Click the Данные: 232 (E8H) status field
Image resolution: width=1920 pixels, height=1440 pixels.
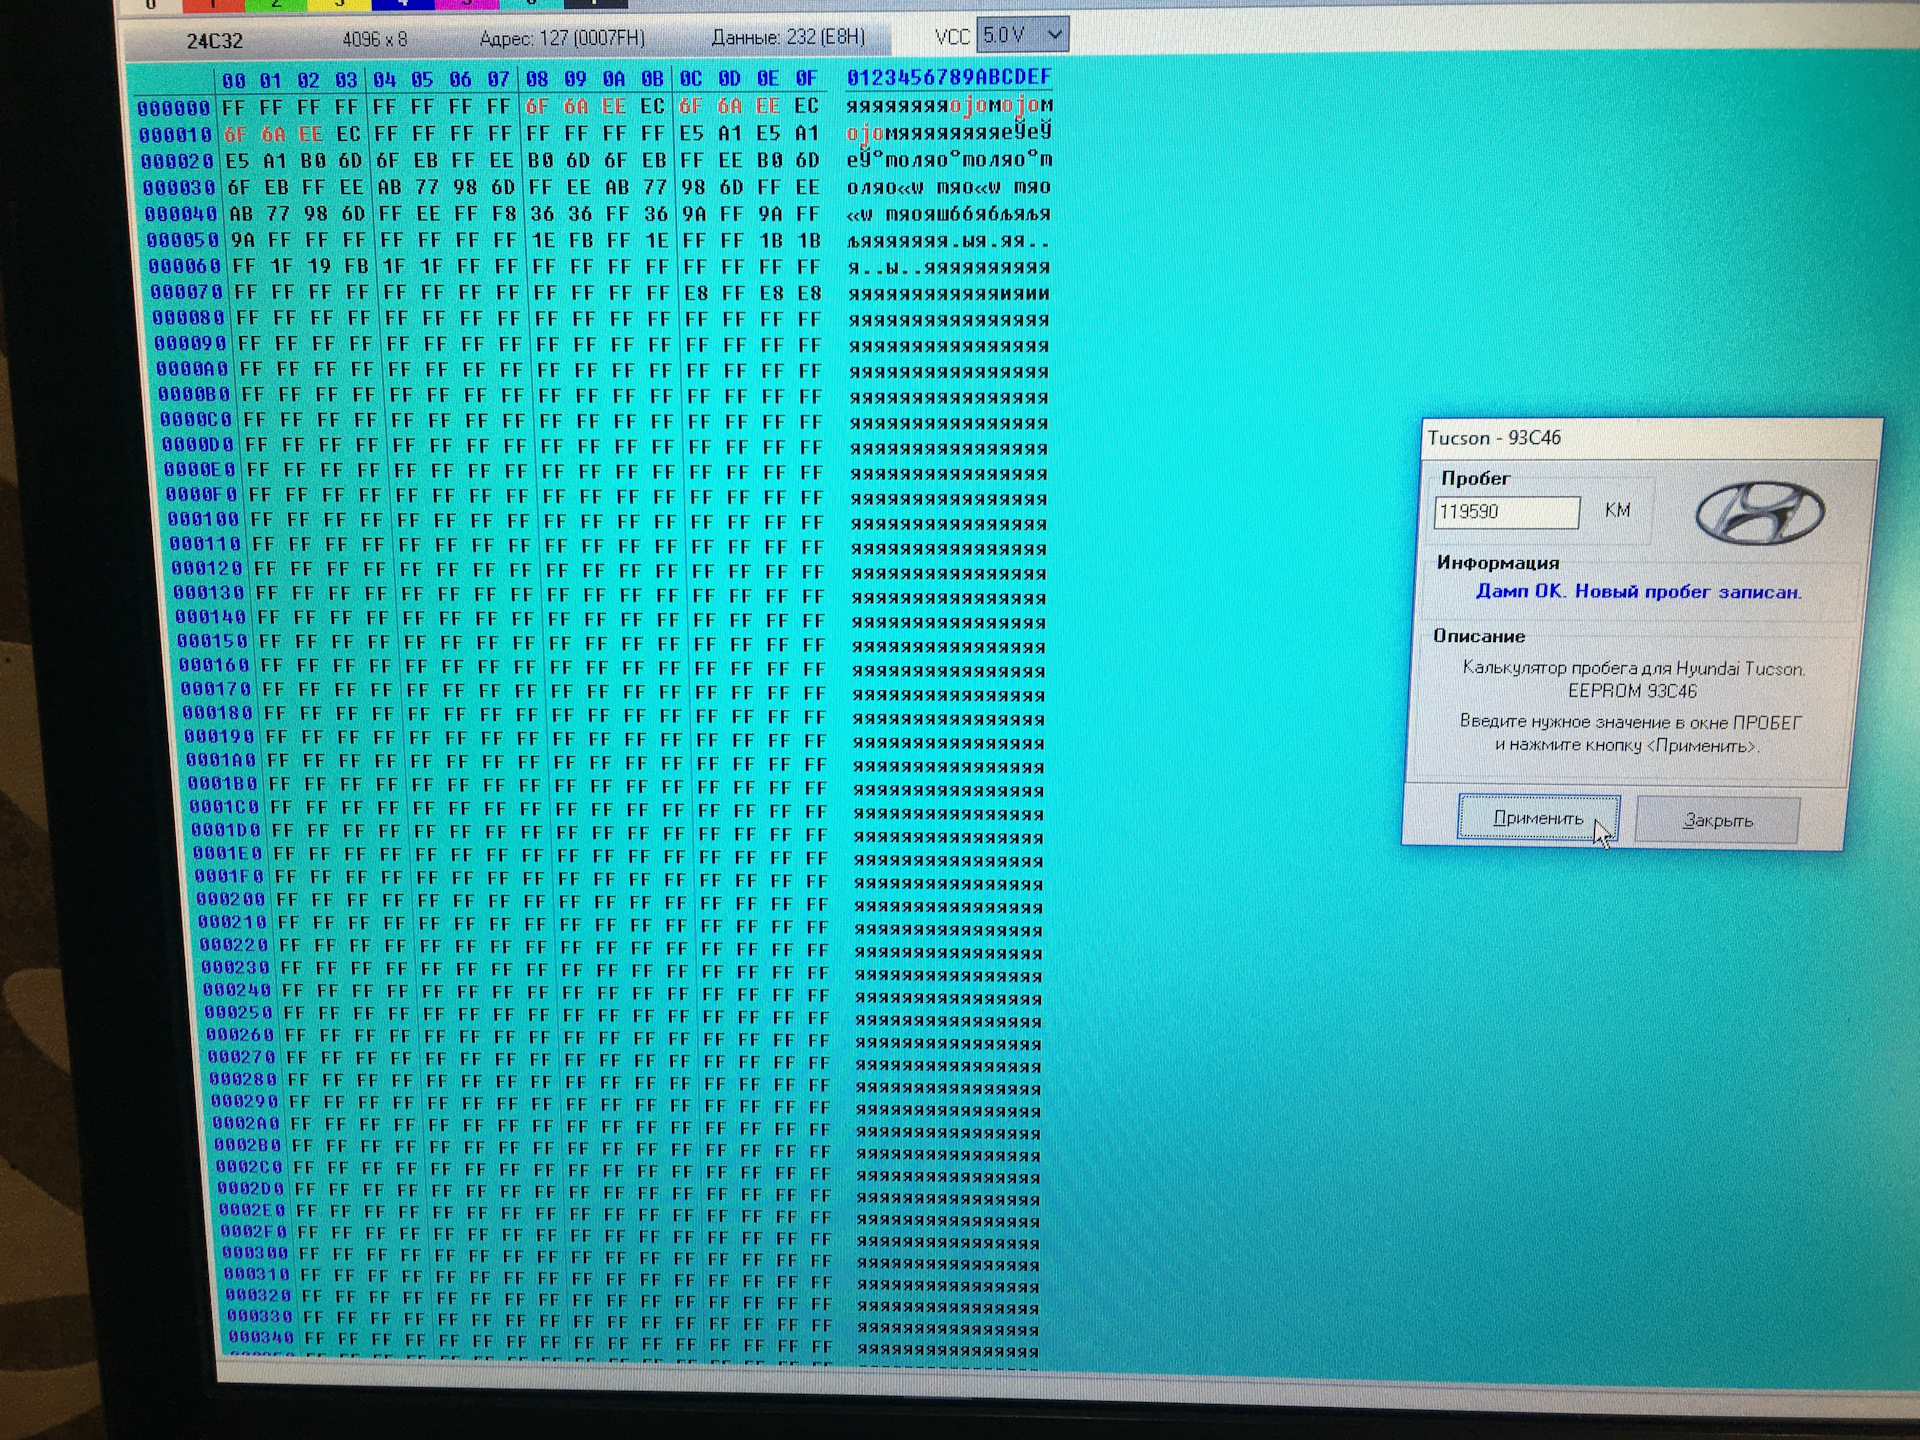click(x=788, y=38)
